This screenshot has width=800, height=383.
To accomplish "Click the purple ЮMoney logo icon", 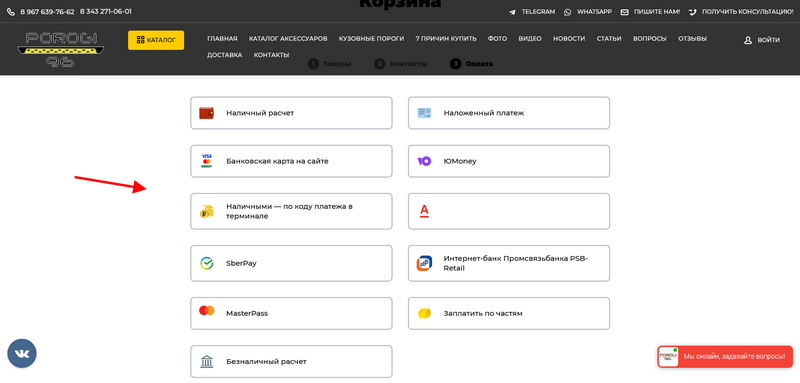I will click(424, 161).
